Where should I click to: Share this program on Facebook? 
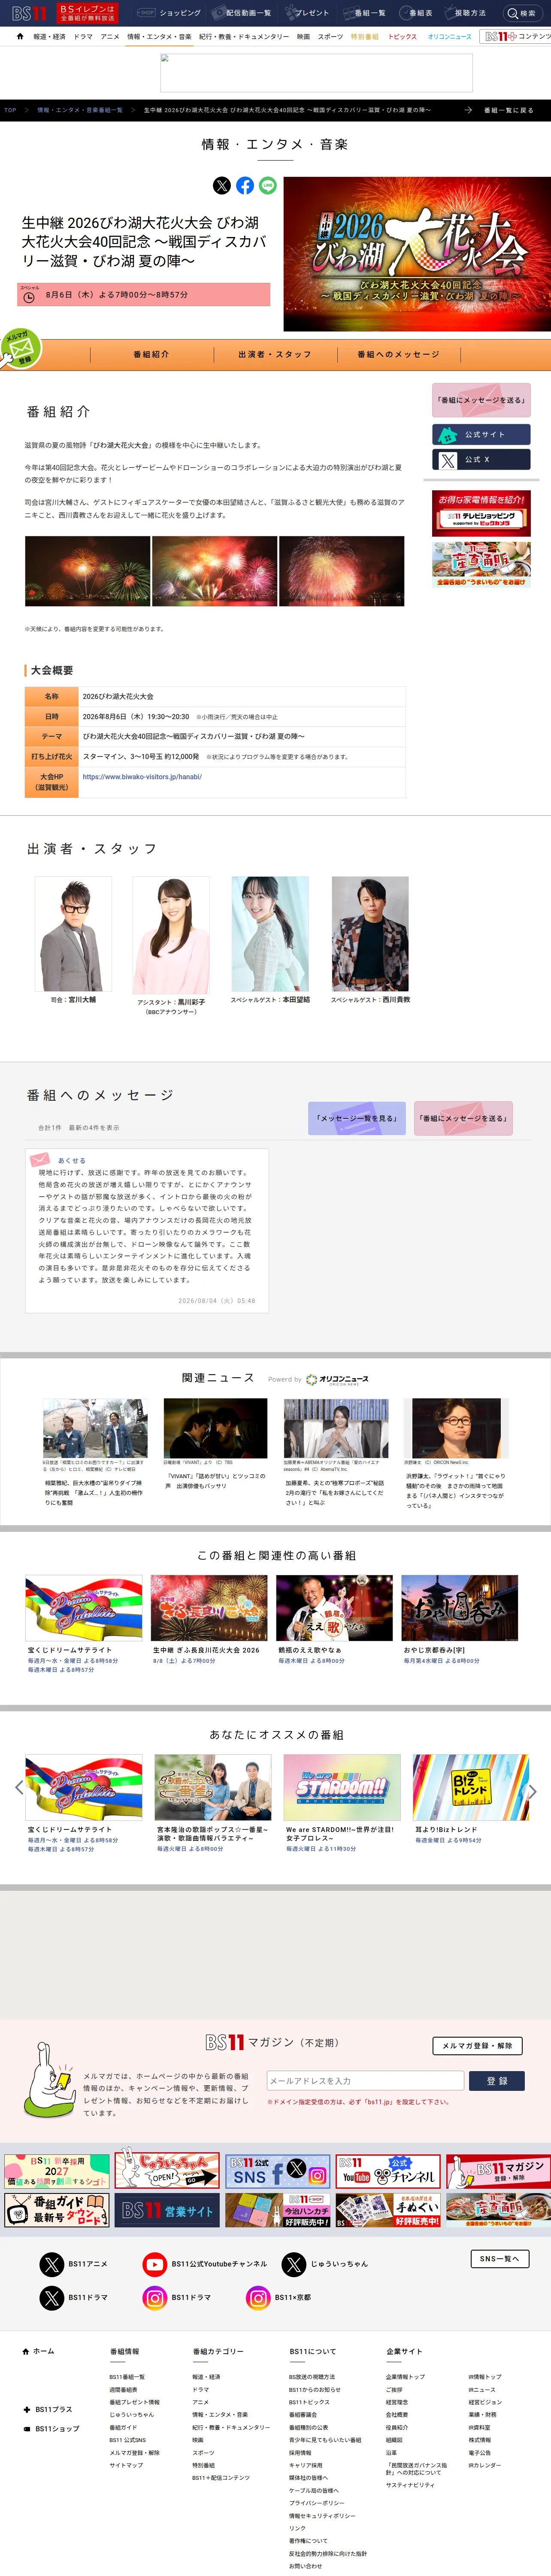[x=245, y=186]
